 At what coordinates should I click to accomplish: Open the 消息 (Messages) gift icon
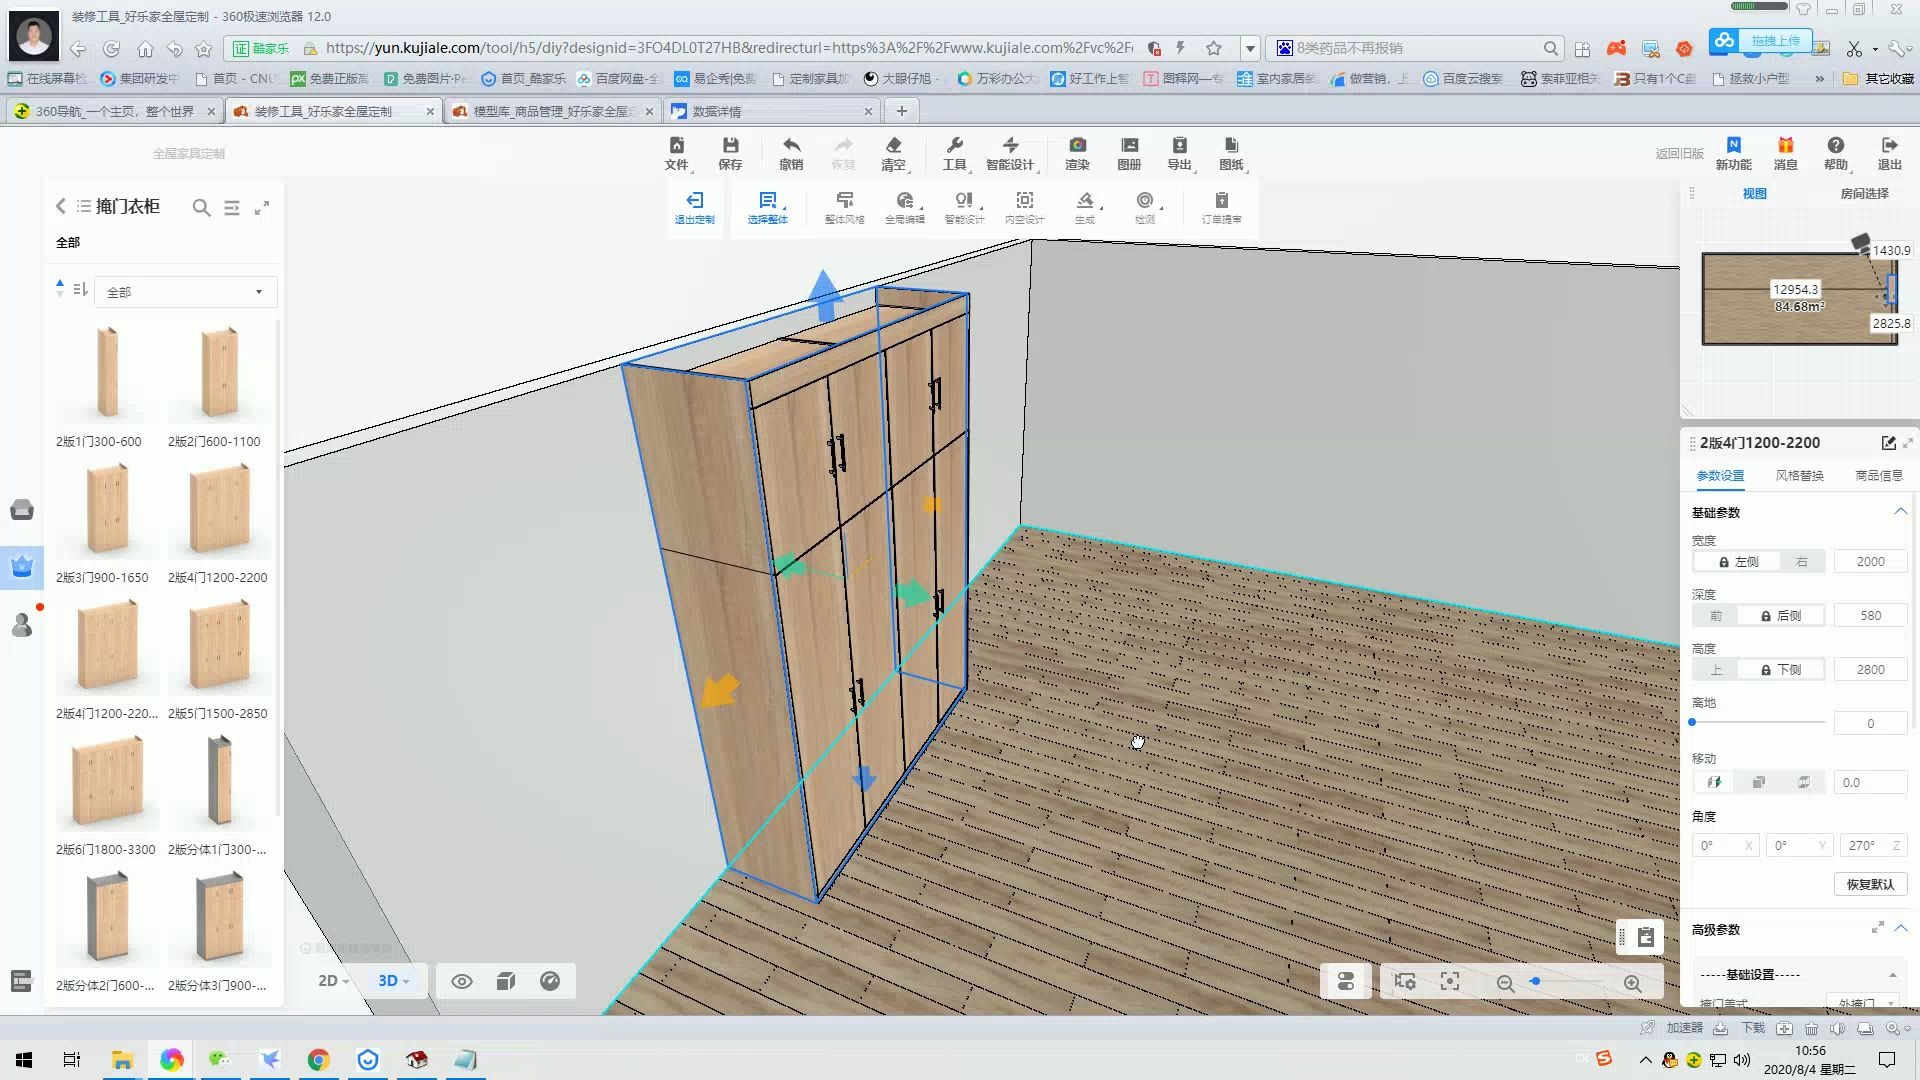[1785, 154]
